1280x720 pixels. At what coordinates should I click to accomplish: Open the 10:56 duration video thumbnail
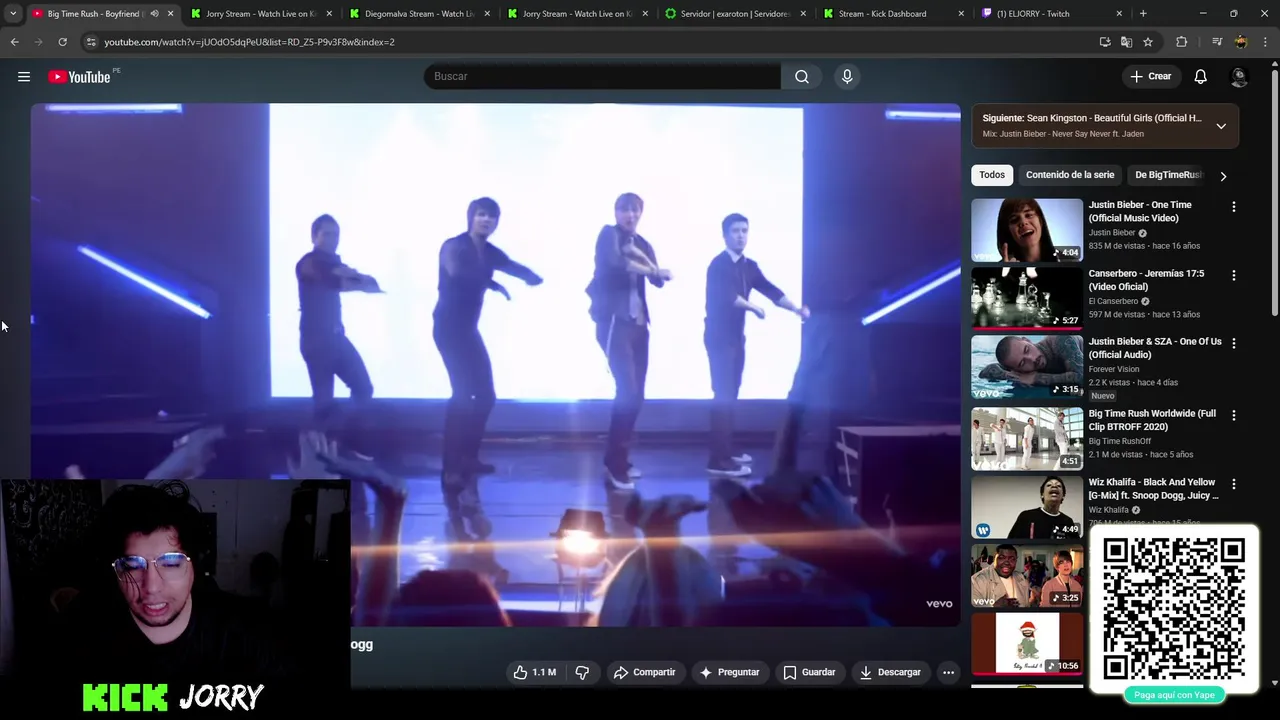pyautogui.click(x=1027, y=643)
